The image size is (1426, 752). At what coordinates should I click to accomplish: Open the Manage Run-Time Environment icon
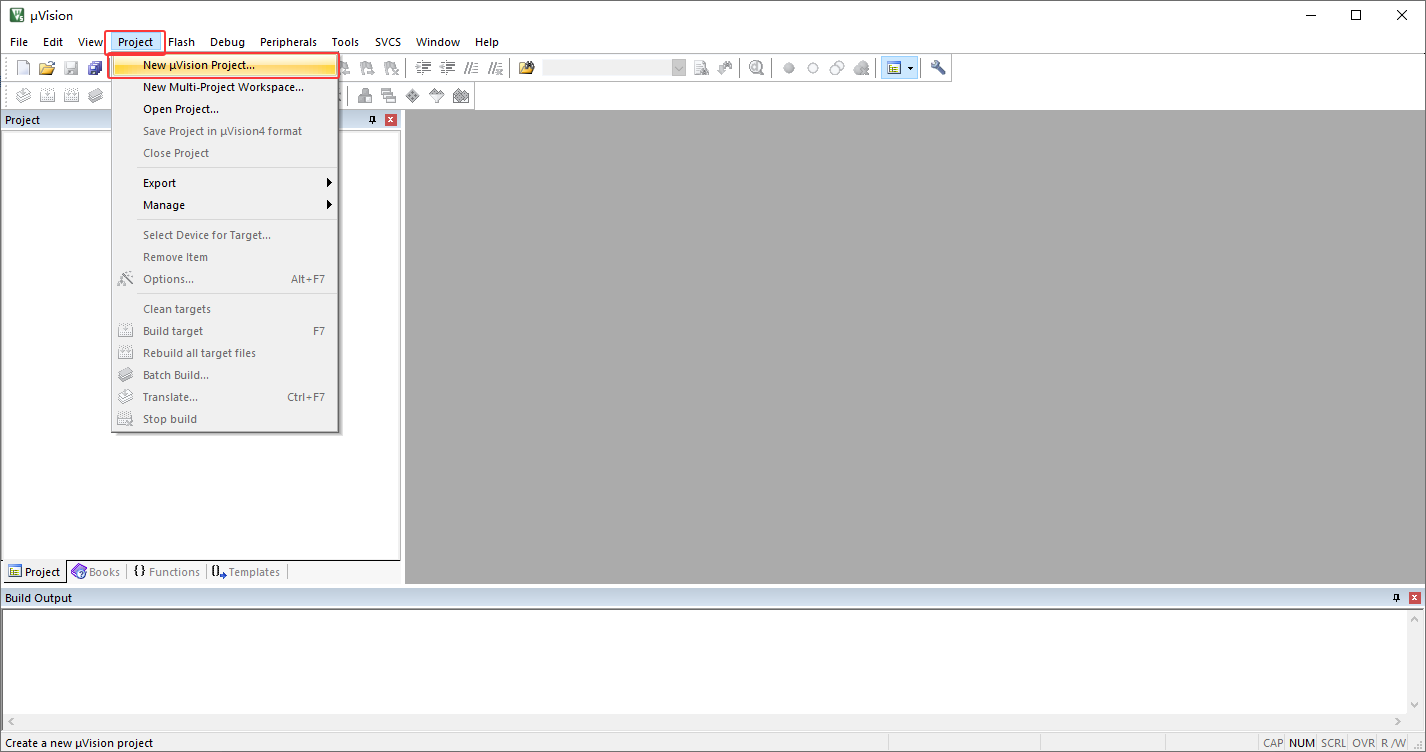coord(412,96)
